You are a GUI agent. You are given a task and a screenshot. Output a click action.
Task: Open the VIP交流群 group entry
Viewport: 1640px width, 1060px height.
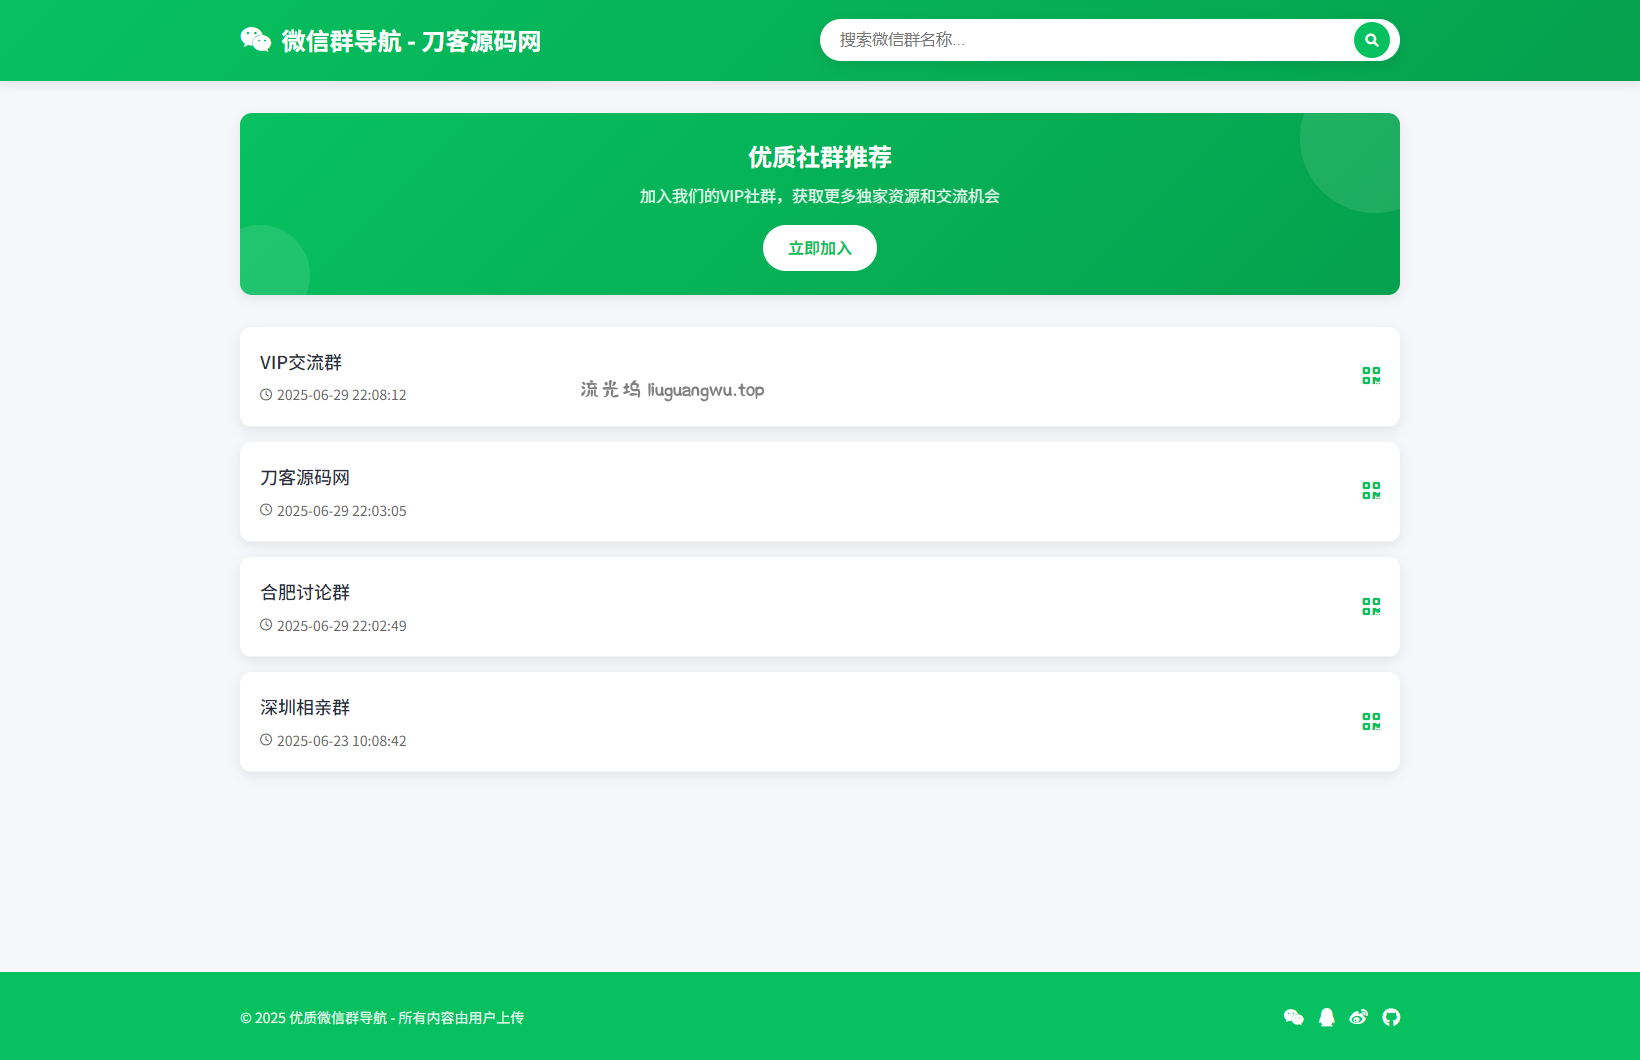(x=300, y=362)
